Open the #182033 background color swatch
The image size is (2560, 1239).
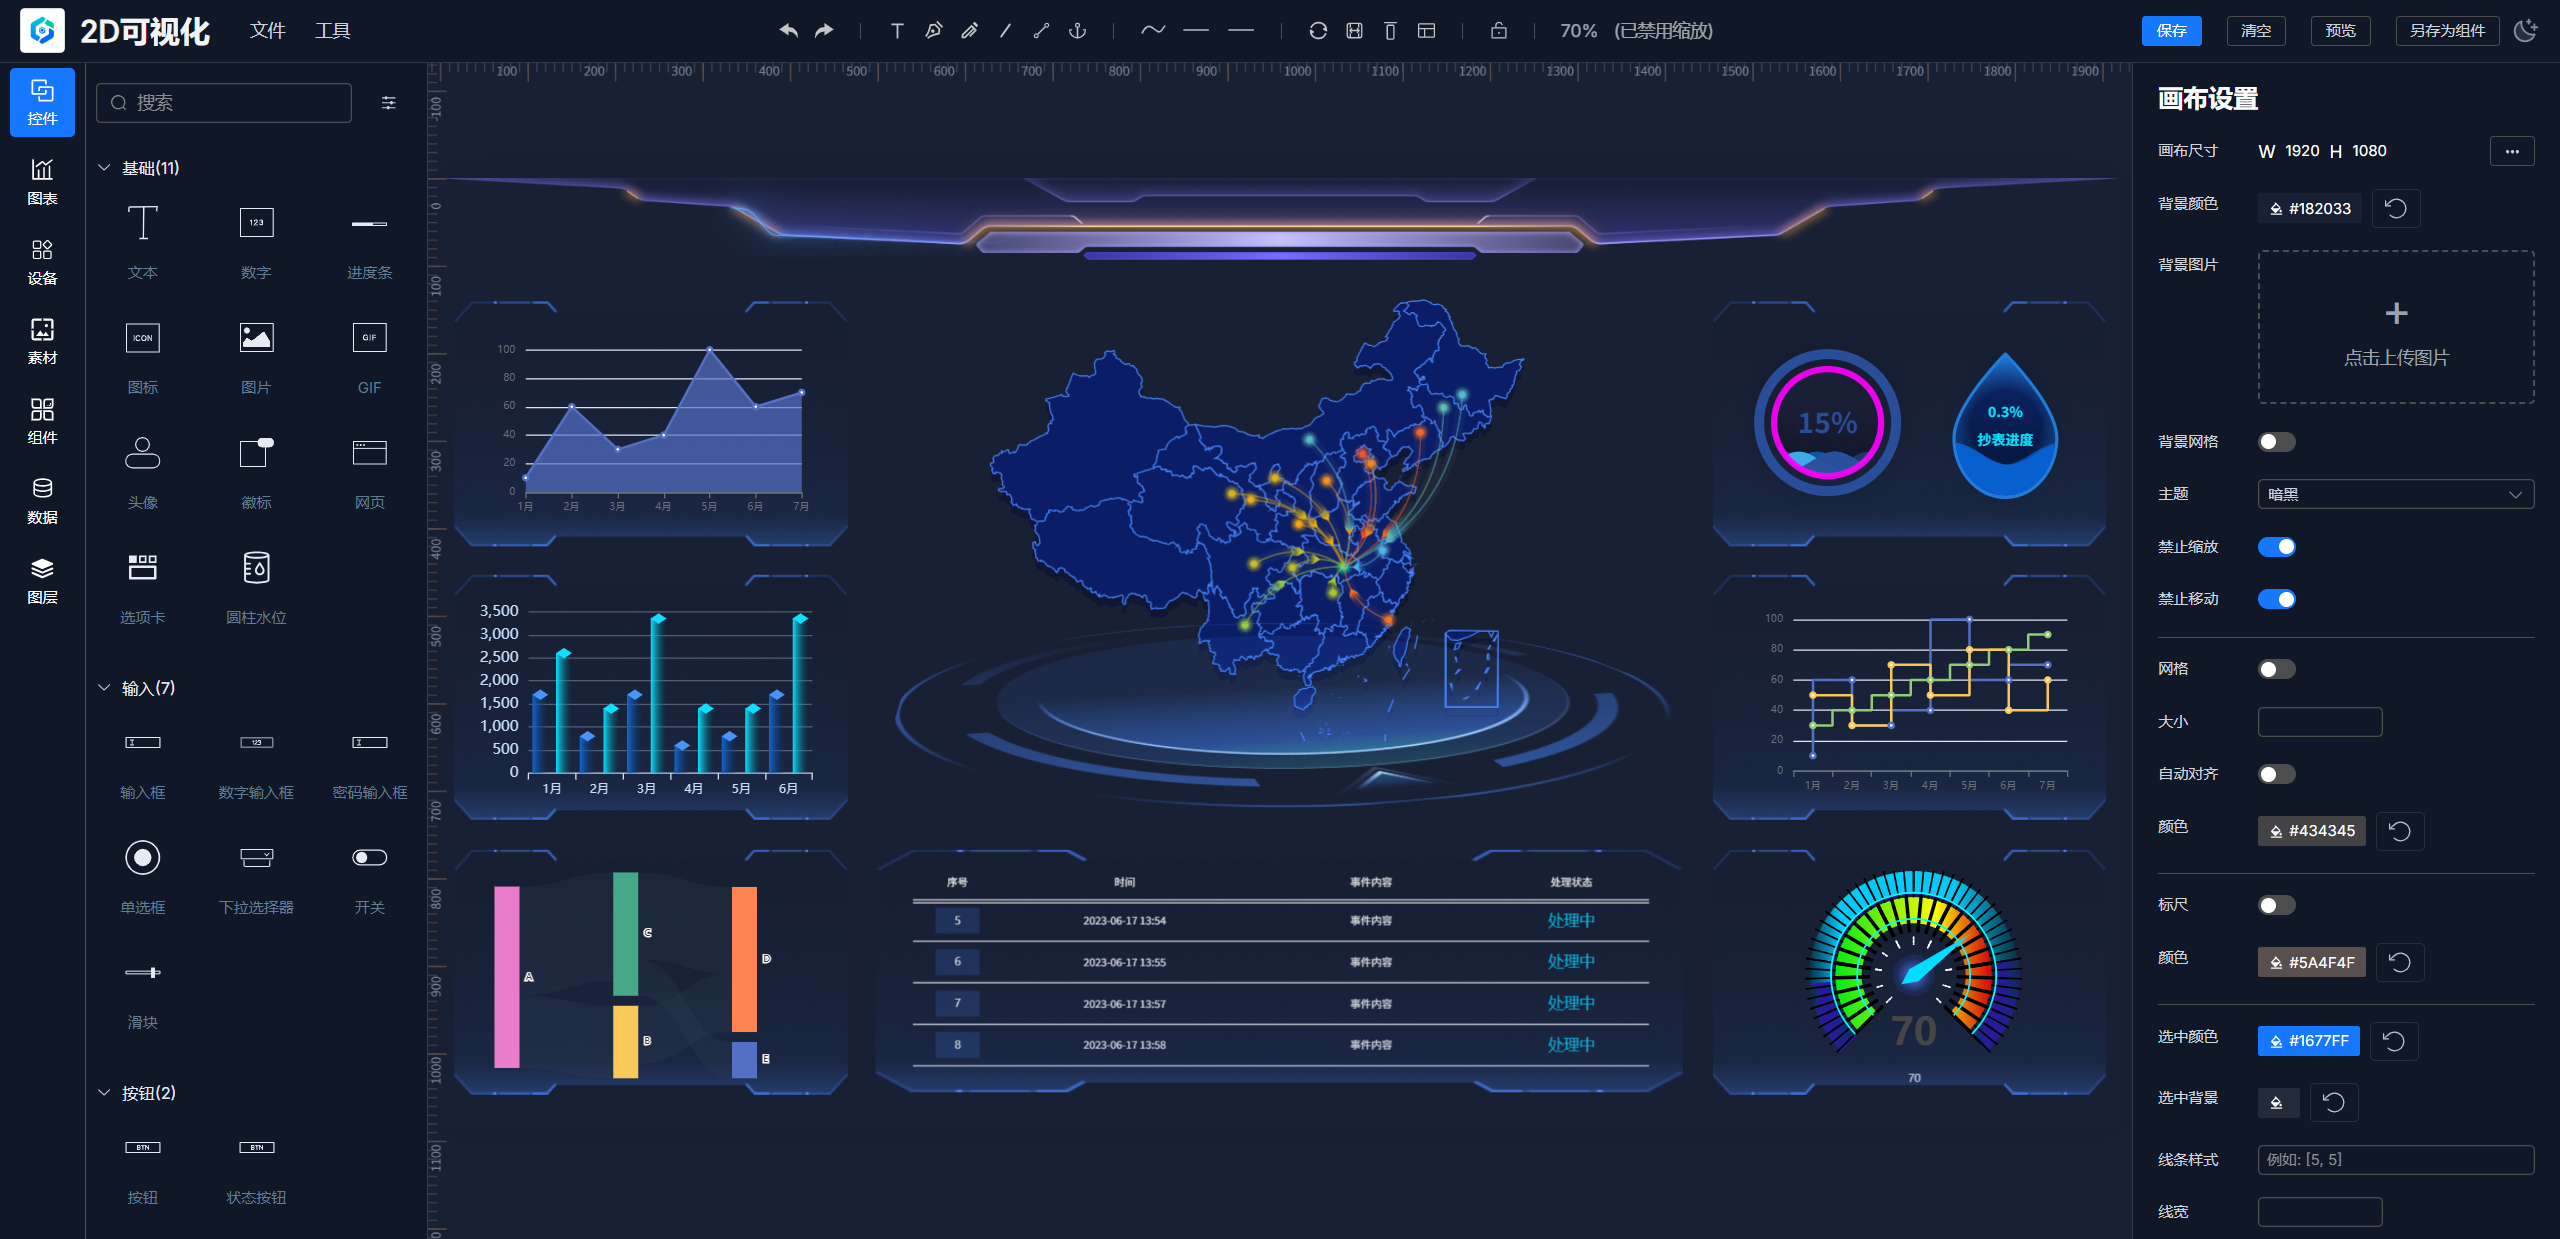point(2310,208)
